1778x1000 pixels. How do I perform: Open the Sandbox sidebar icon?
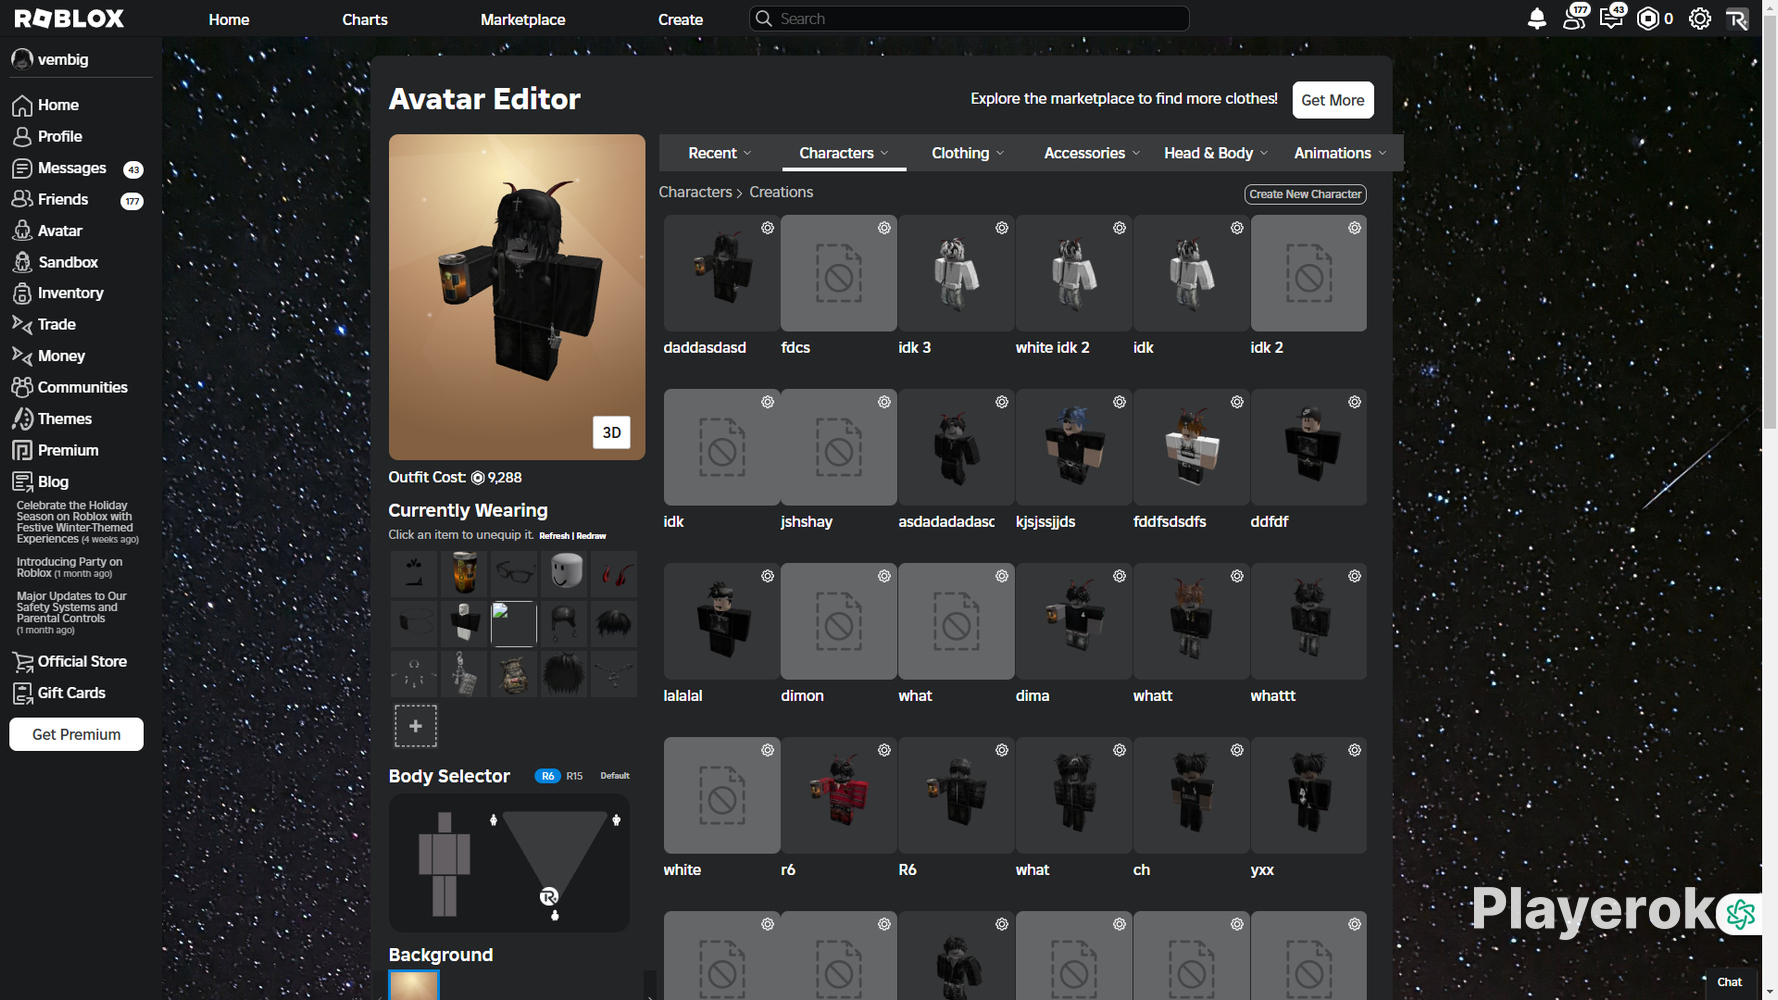22,262
